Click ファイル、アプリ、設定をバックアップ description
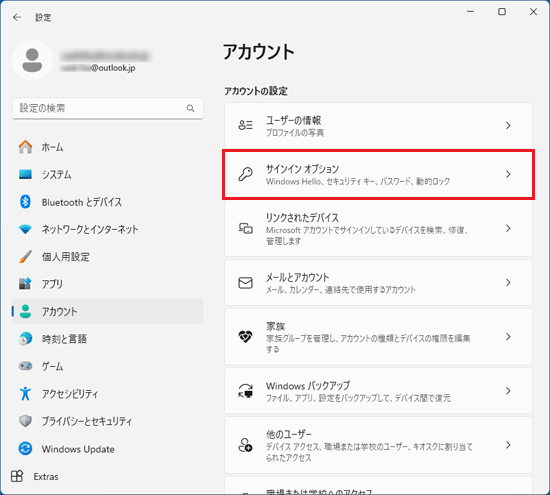The width and height of the screenshot is (550, 495). pyautogui.click(x=358, y=398)
